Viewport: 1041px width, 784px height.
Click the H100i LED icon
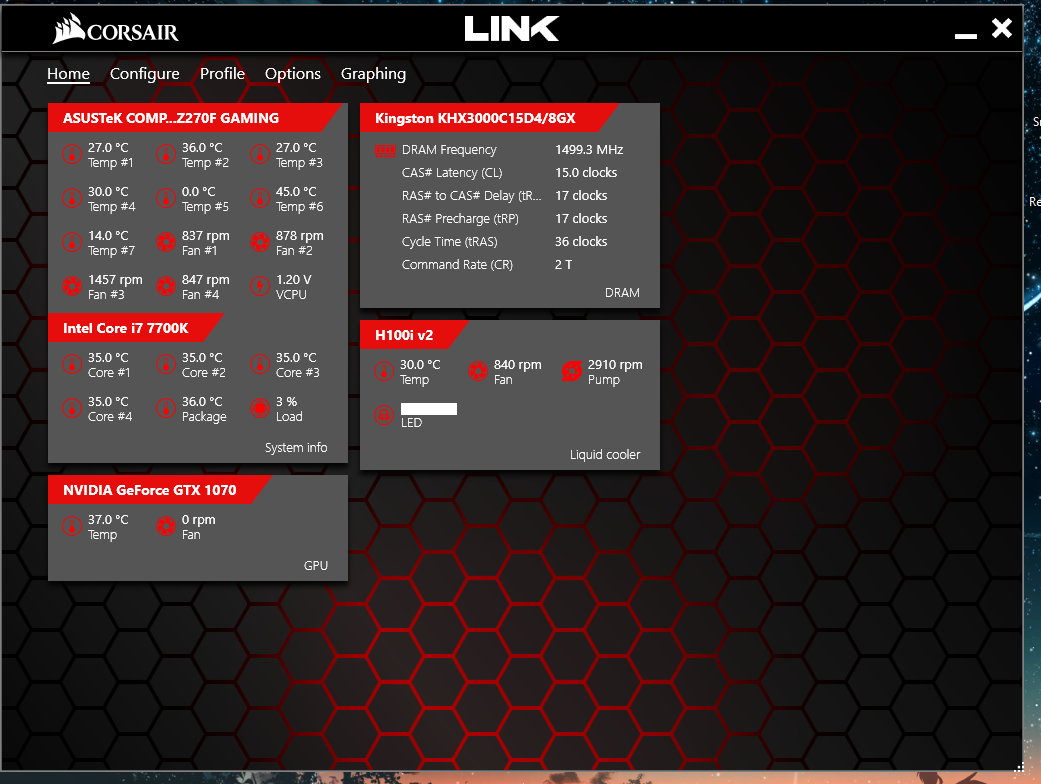[384, 415]
